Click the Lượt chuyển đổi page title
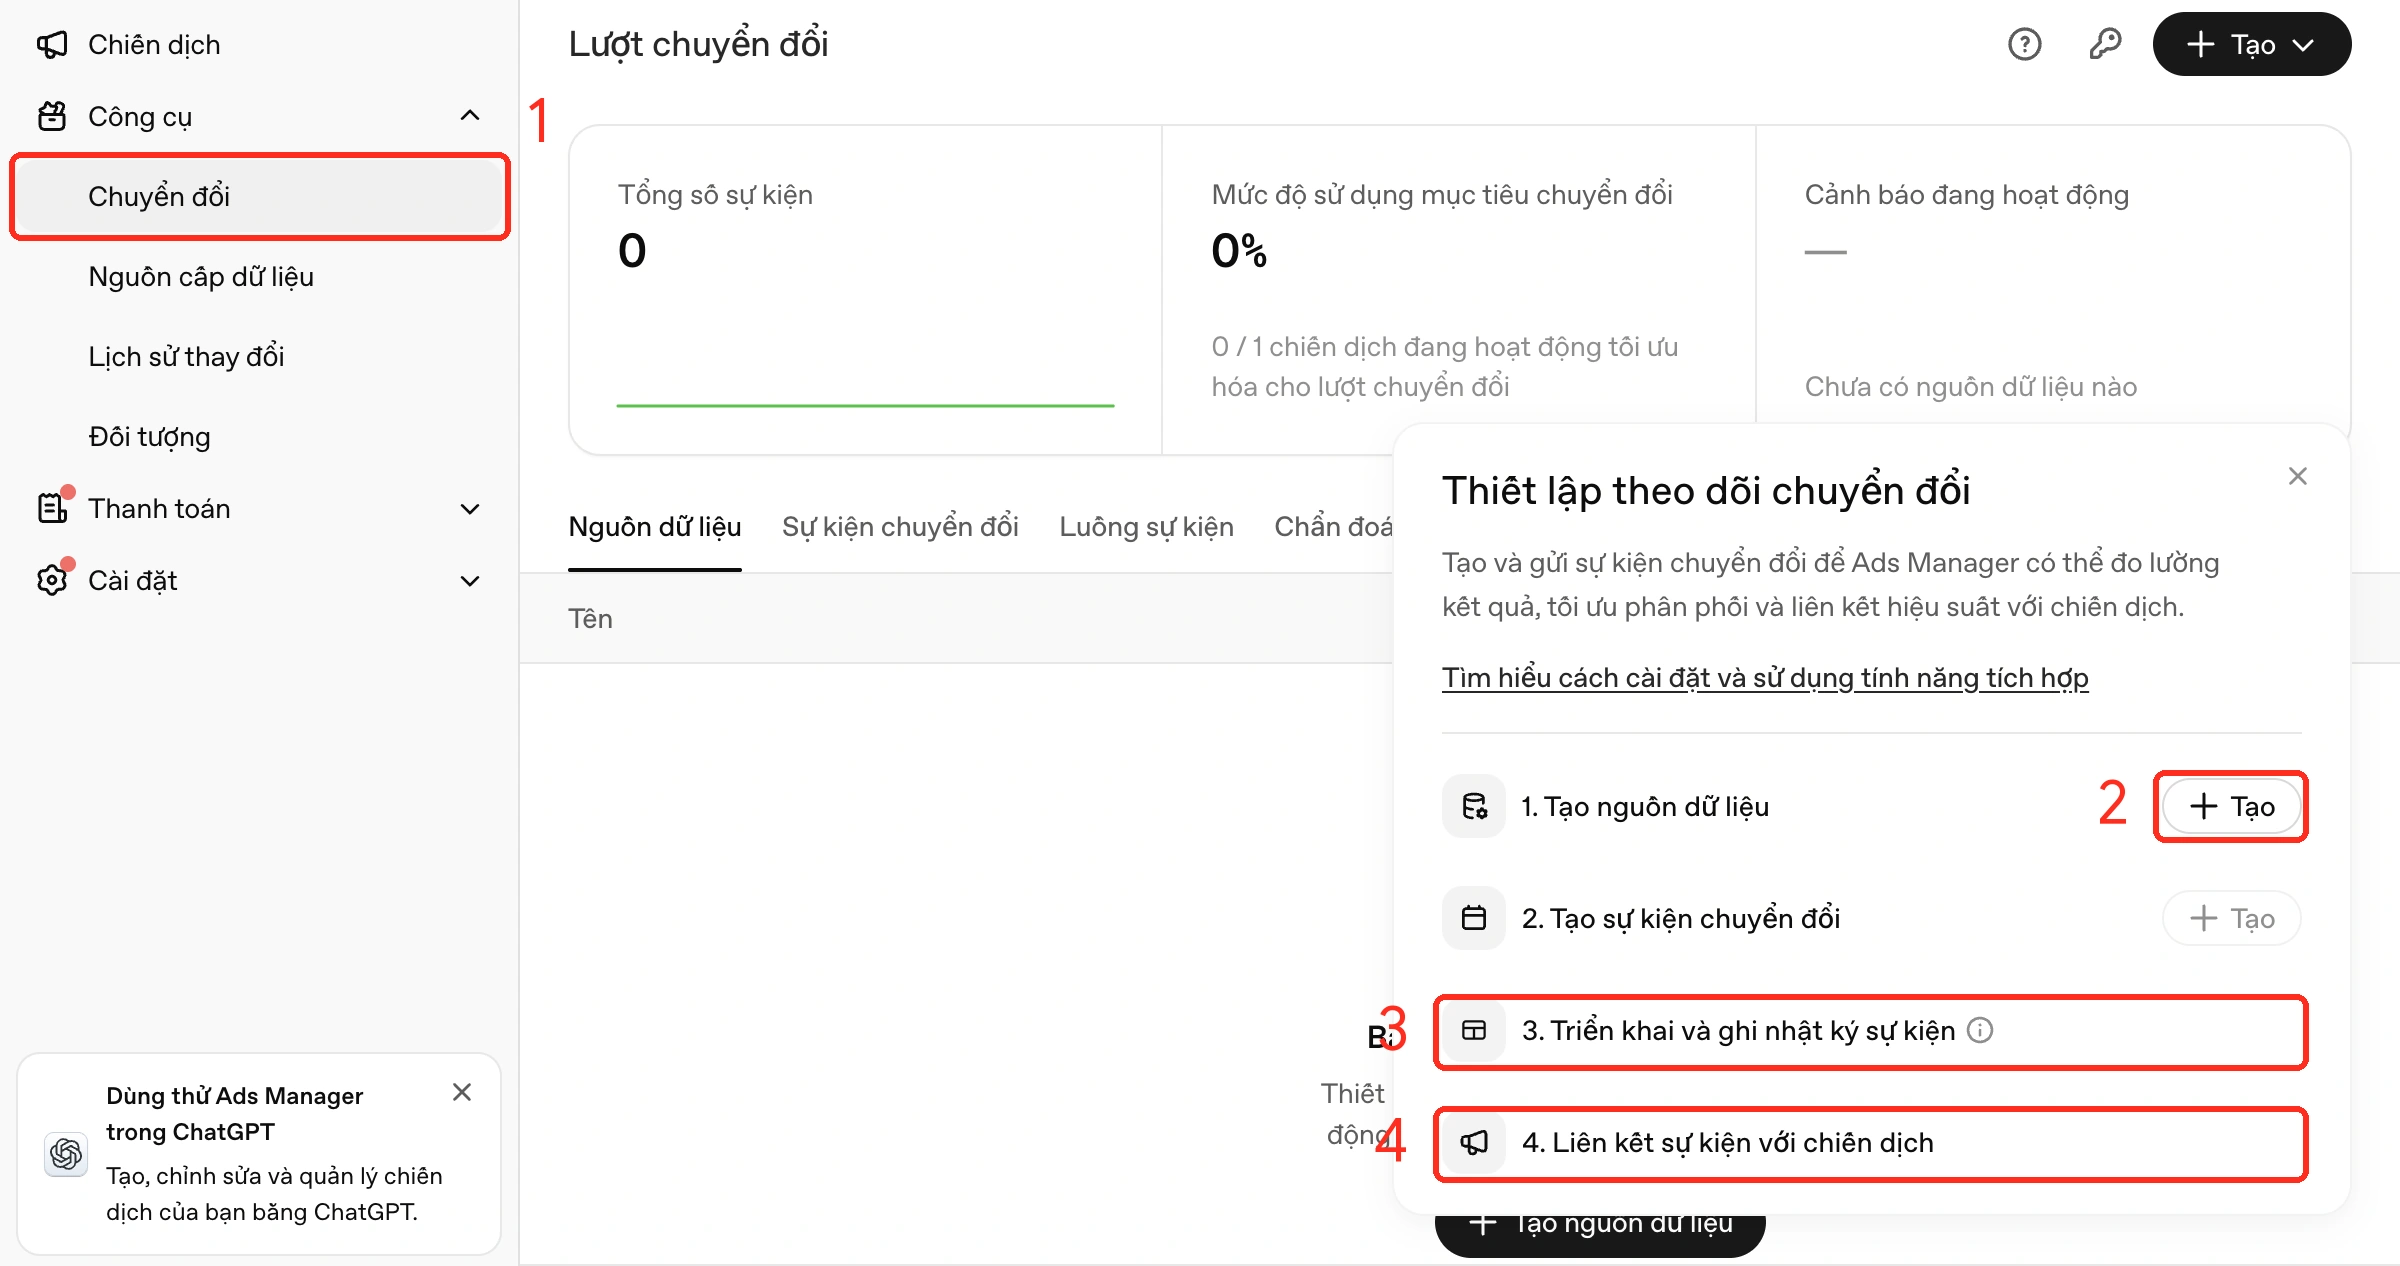Image resolution: width=2400 pixels, height=1266 pixels. [698, 44]
